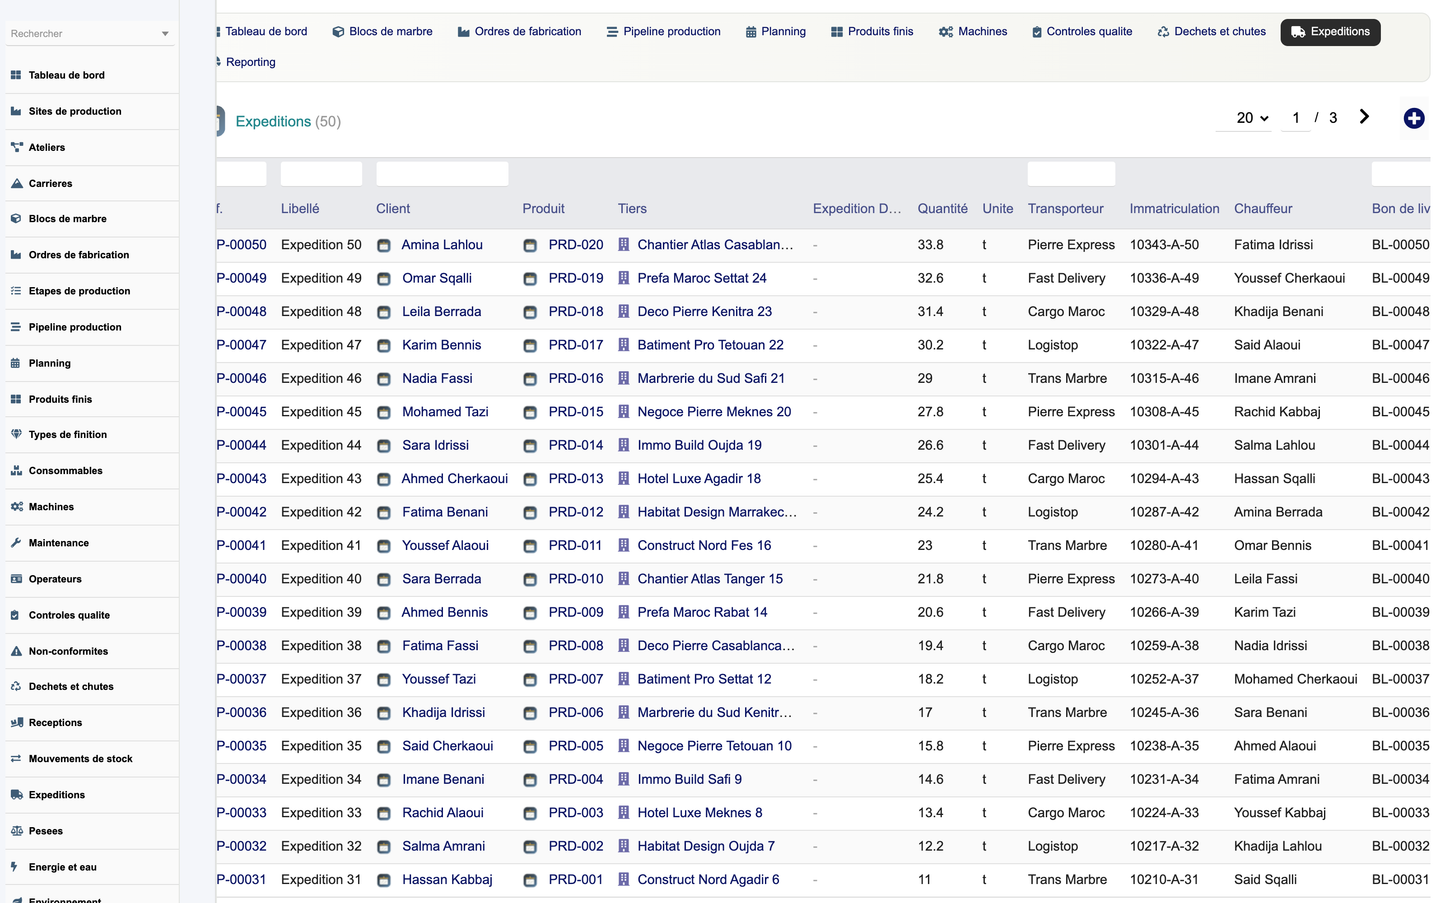Open Dechets et chutes top tab
The image size is (1445, 903).
pyautogui.click(x=1212, y=32)
